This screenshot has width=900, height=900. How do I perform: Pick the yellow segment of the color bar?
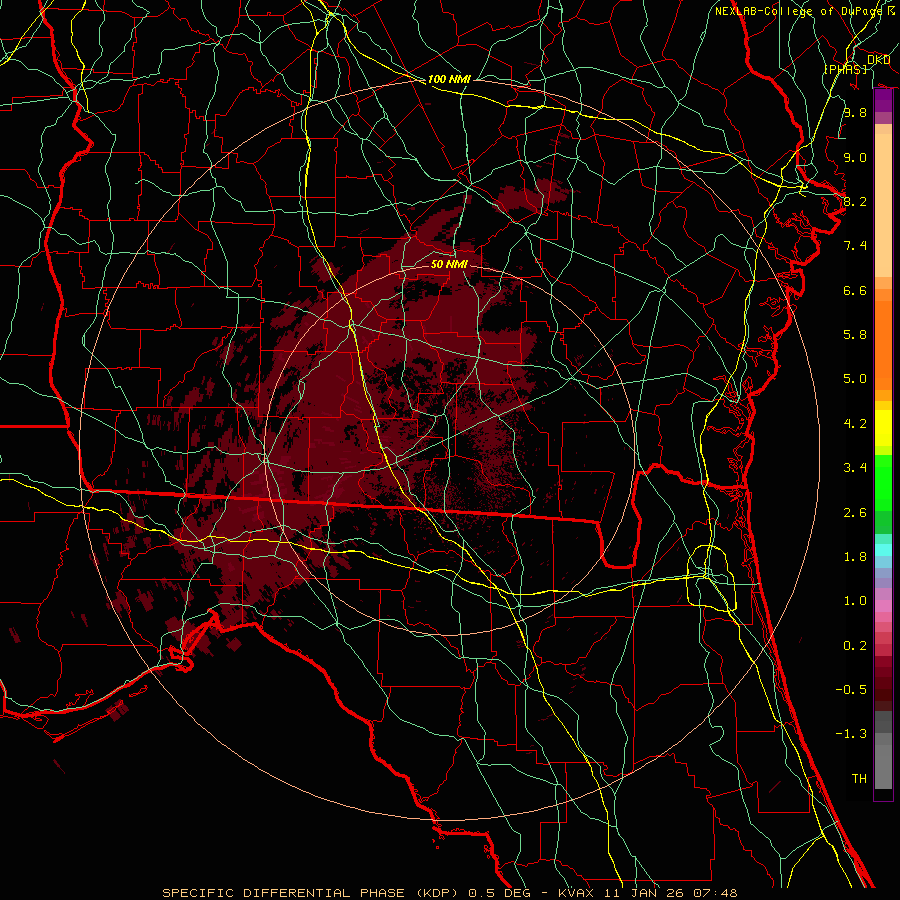coord(883,428)
